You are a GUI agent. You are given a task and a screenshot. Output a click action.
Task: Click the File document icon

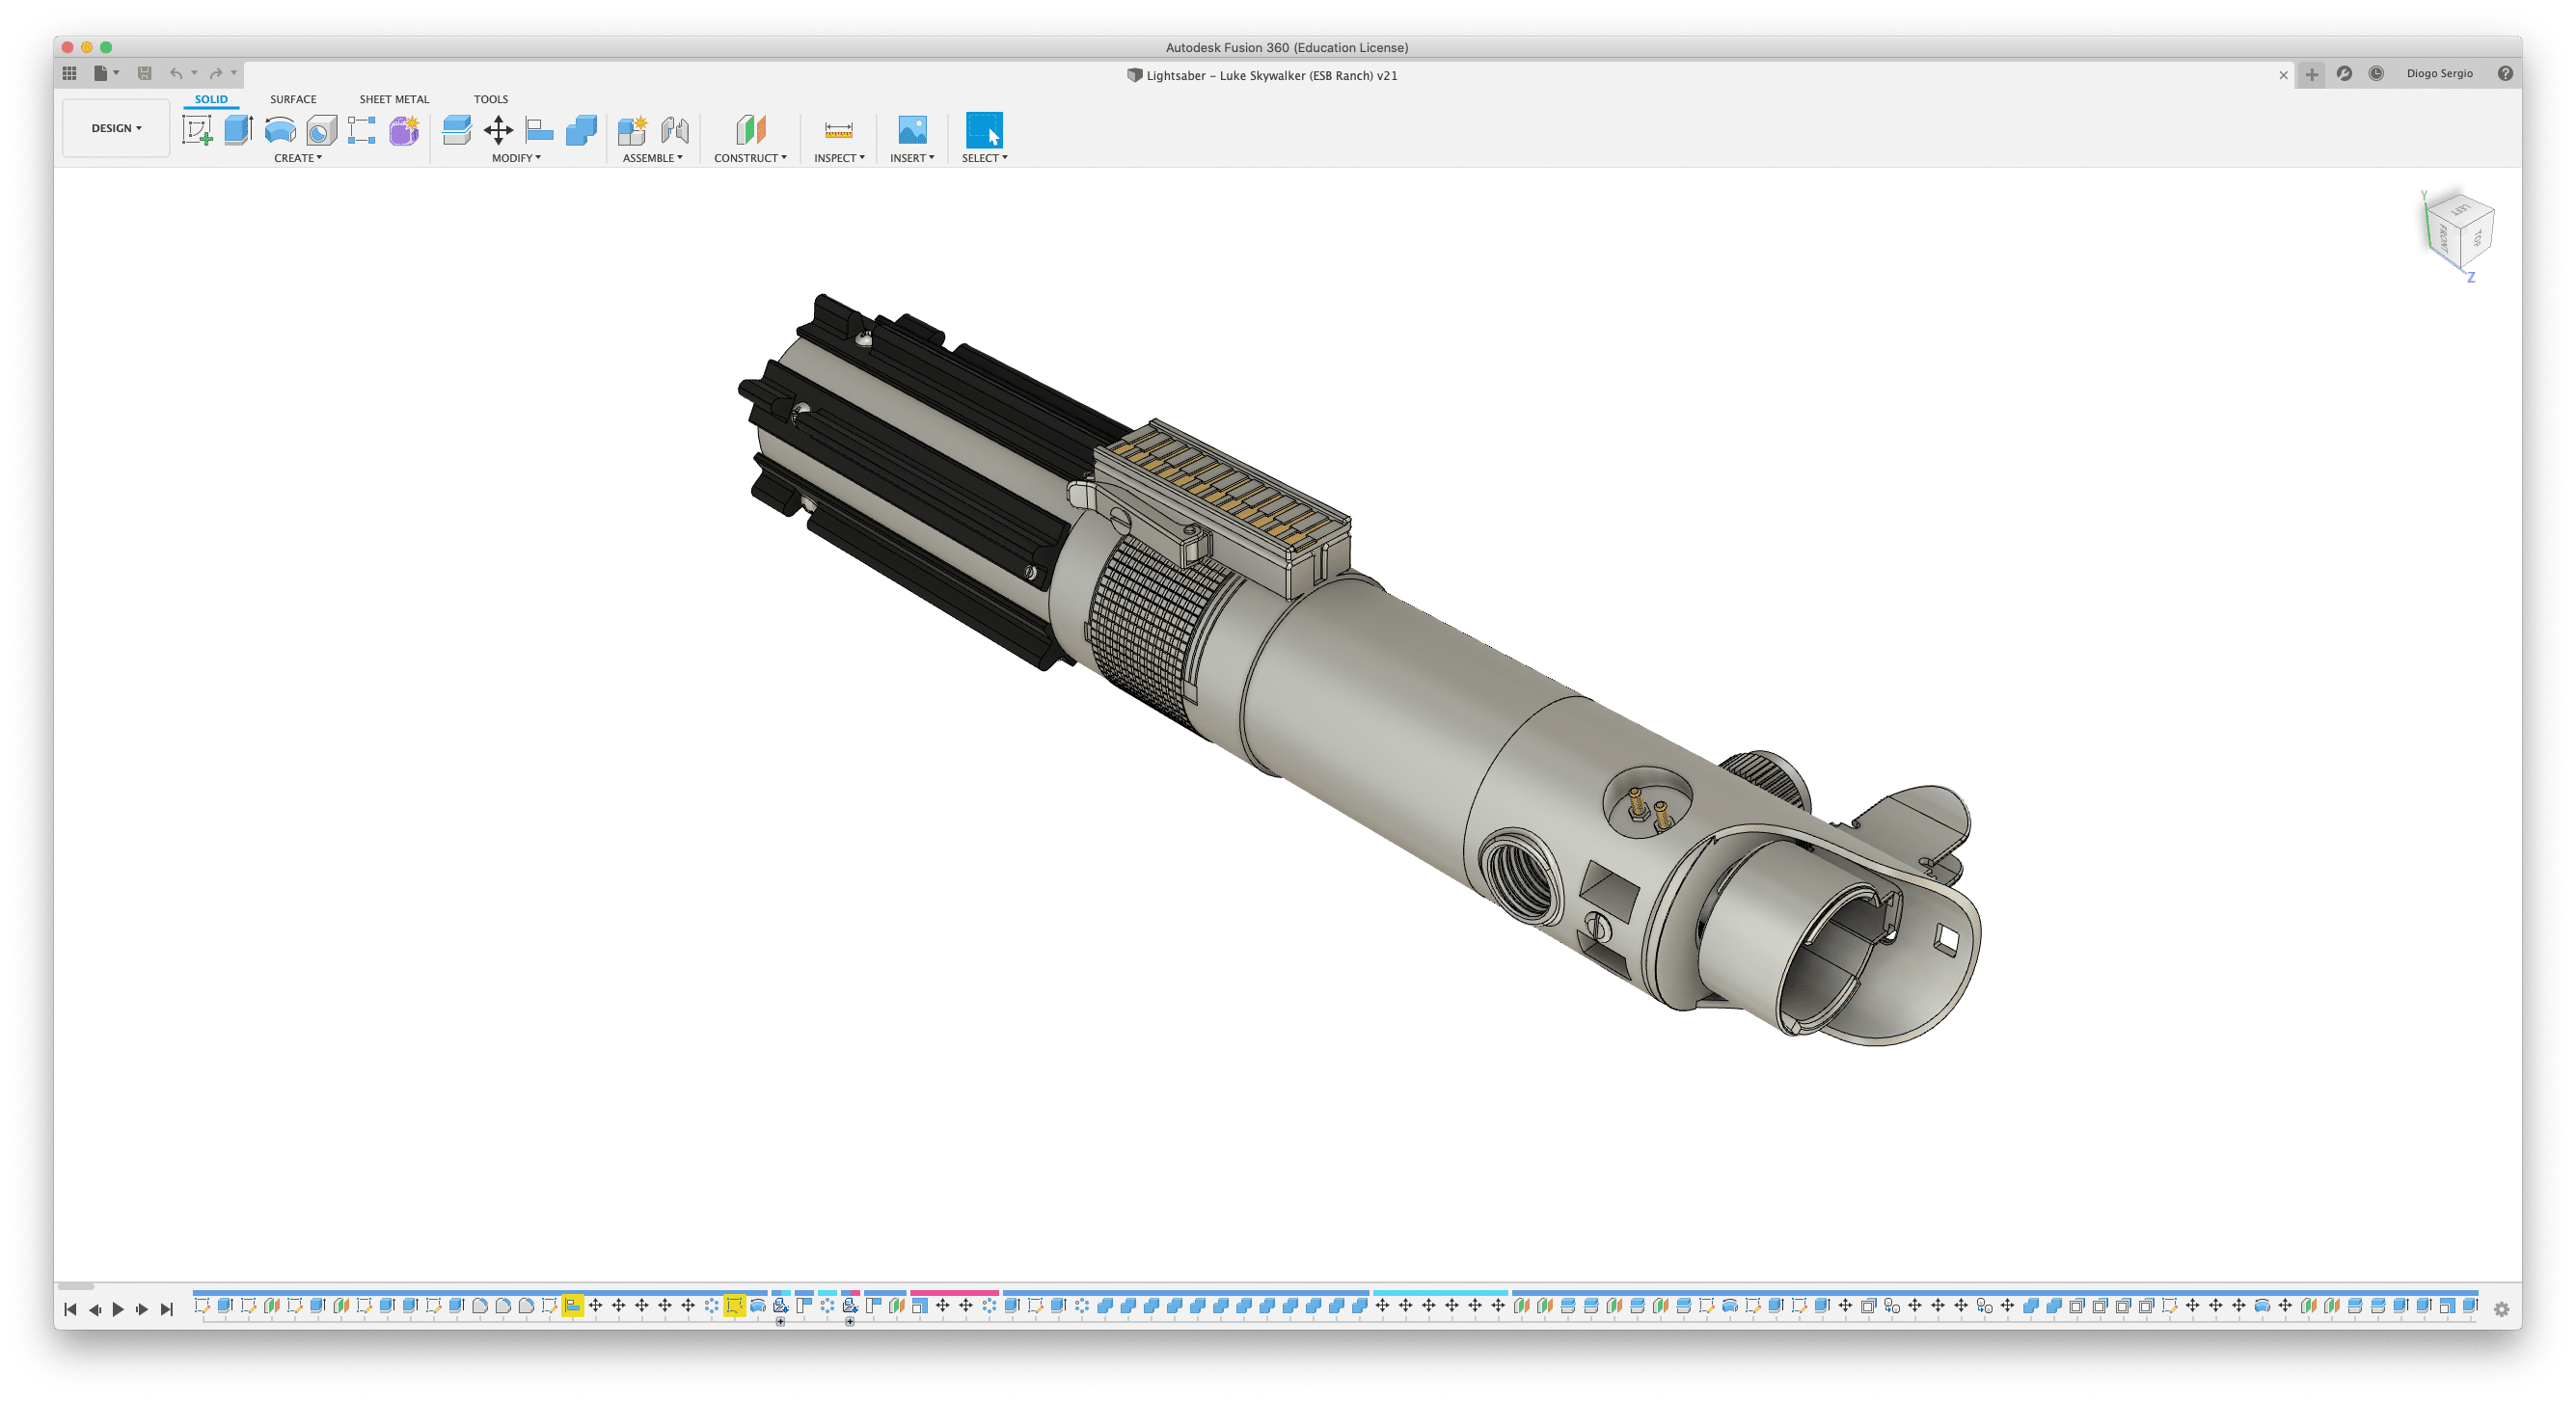coord(100,73)
